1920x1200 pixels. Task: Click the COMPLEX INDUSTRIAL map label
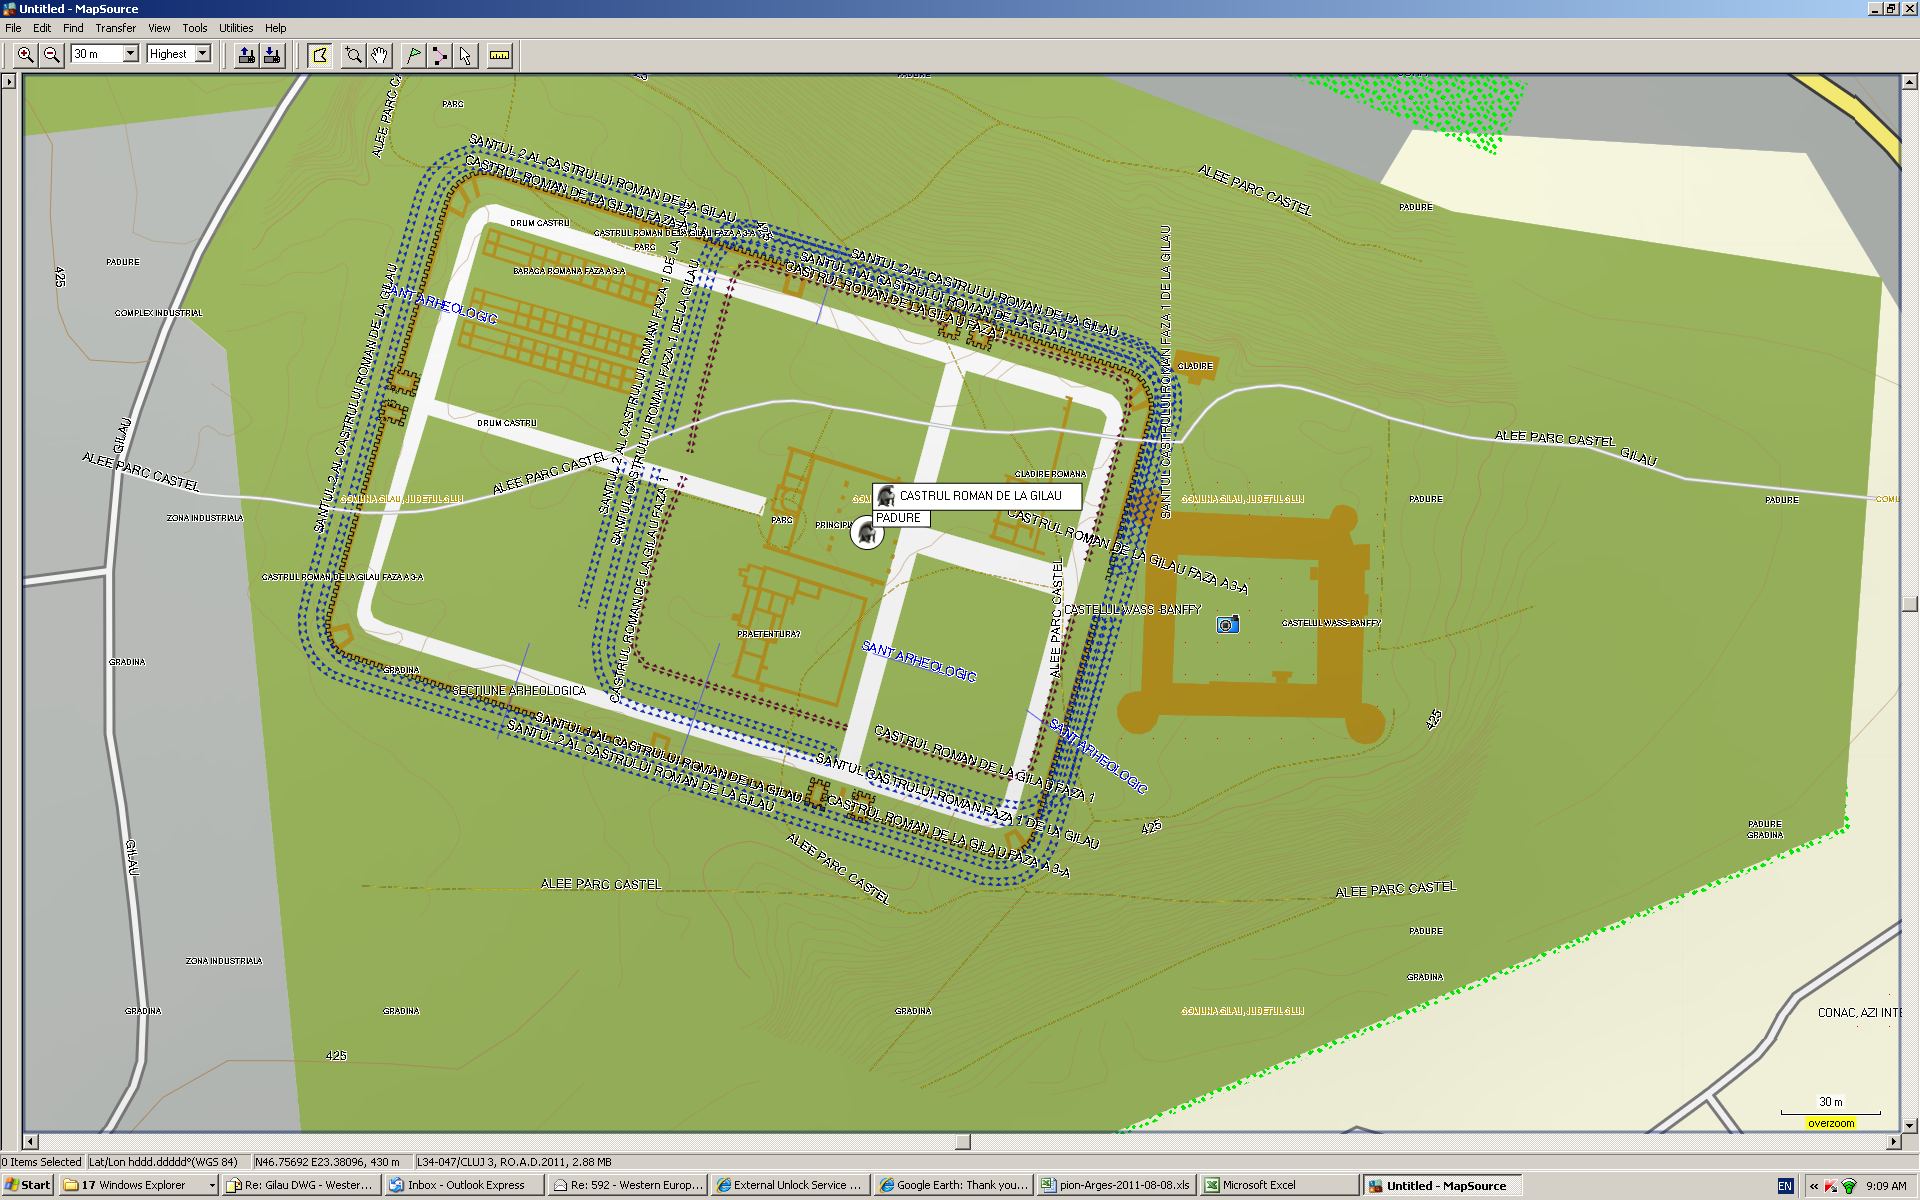[158, 313]
